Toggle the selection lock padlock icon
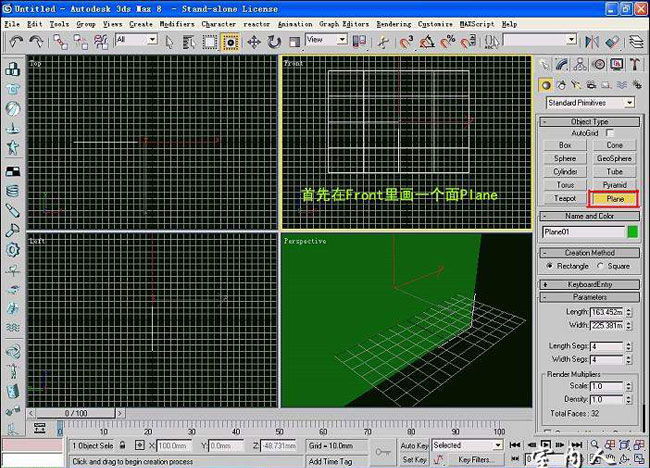Viewport: 650px width, 468px height. (x=122, y=445)
